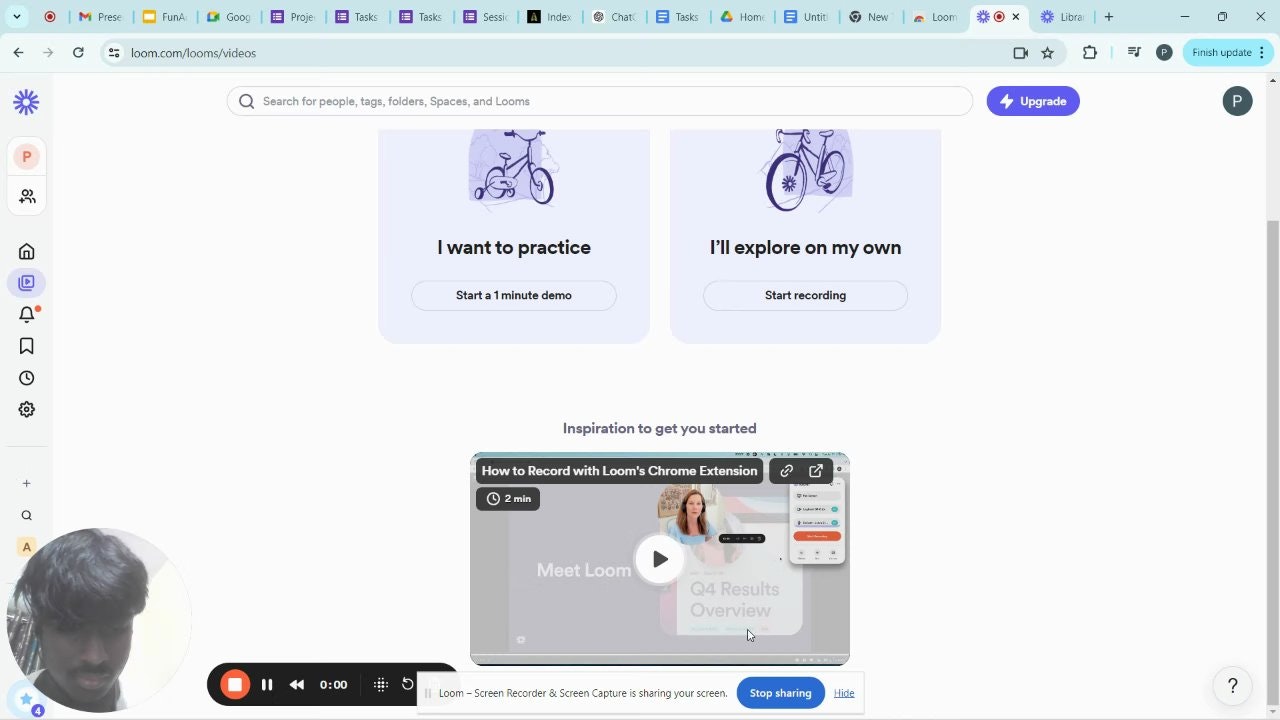
Task: Click the dotted grip icon on recording bar
Action: point(380,685)
